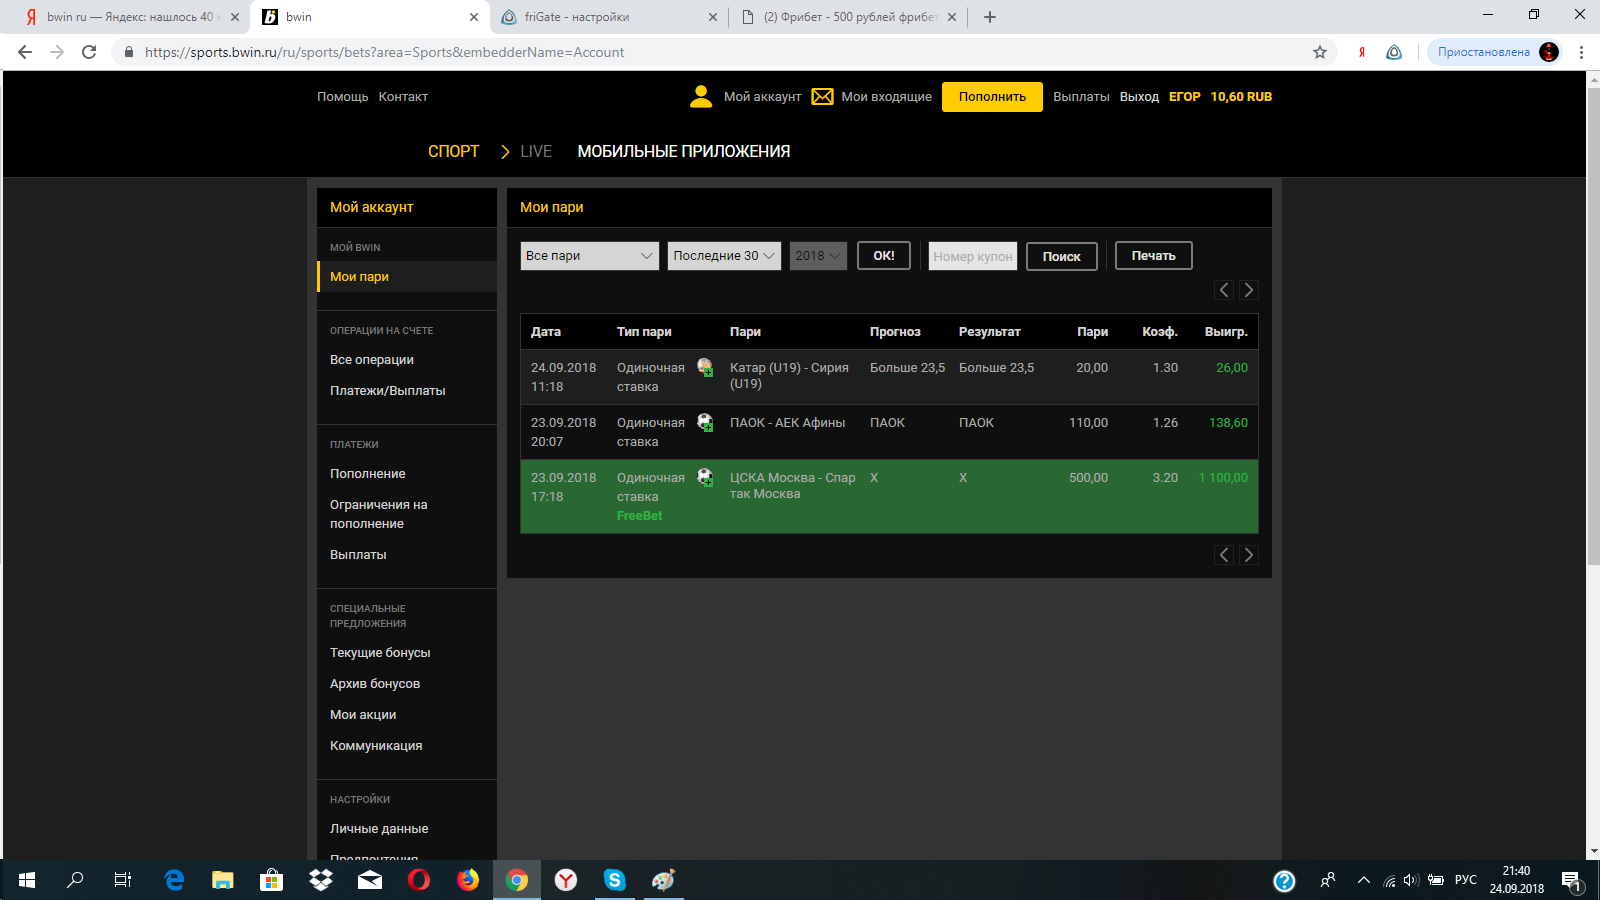Viewport: 1600px width, 900px height.
Task: Reload the page with refresh icon
Action: [89, 52]
